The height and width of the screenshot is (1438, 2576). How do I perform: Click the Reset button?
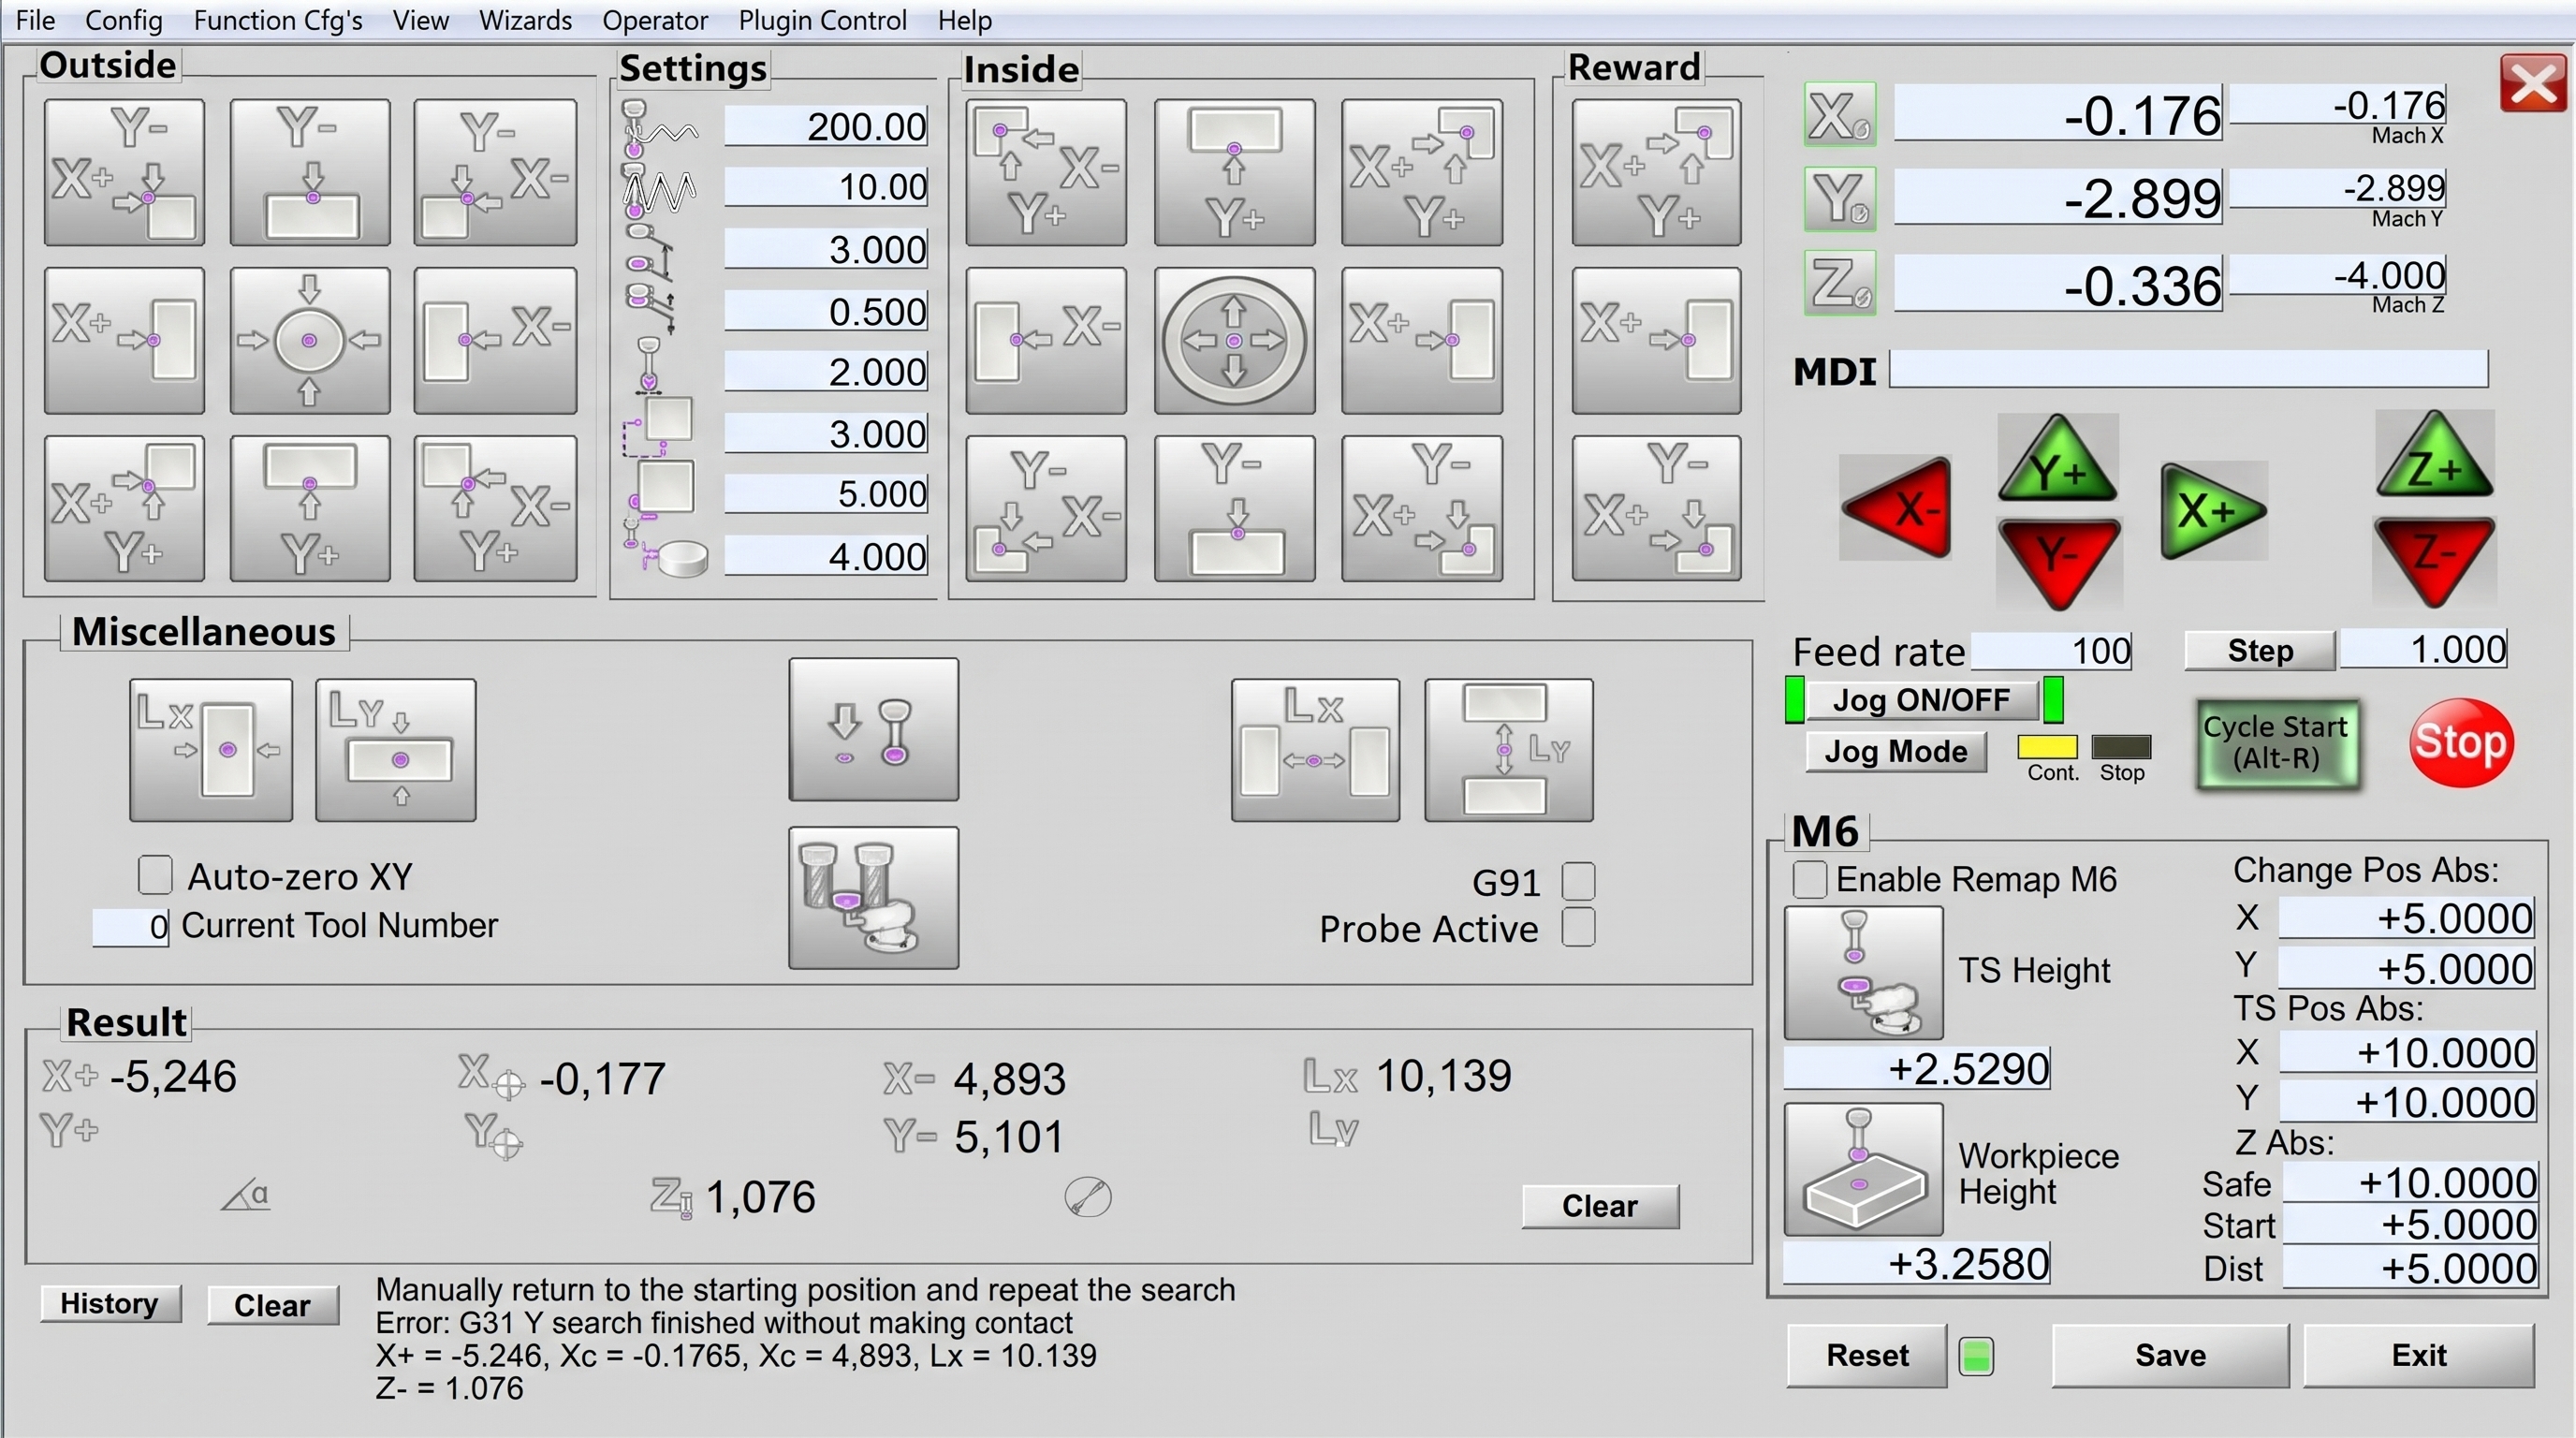click(1867, 1355)
